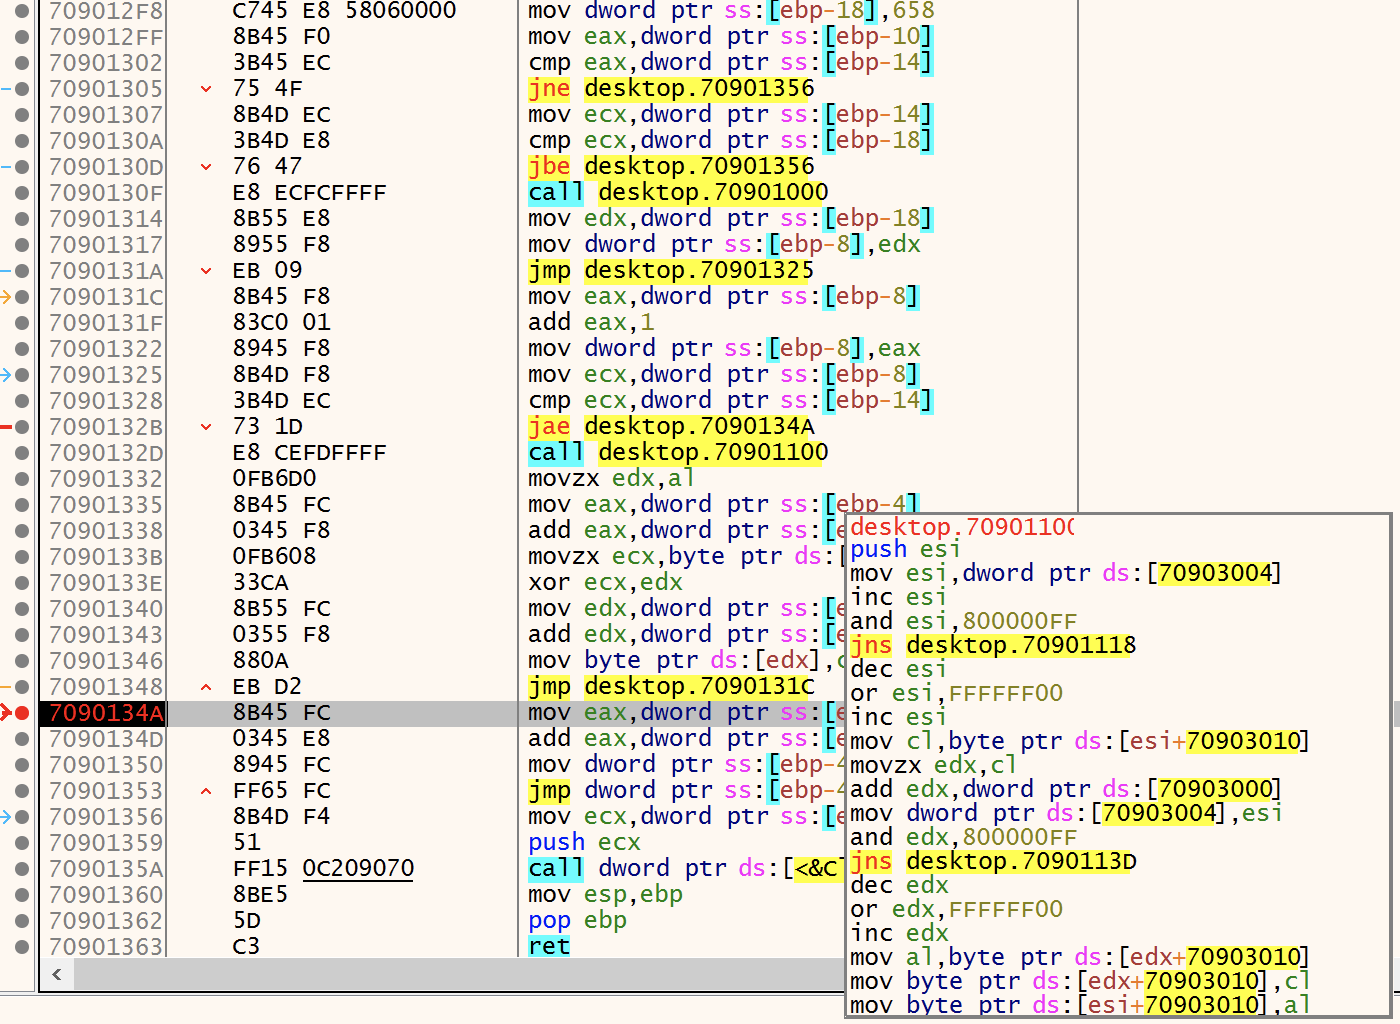1400x1024 pixels.
Task: Click the red down-arrow beside bytes 75 4F
Action: point(206,89)
